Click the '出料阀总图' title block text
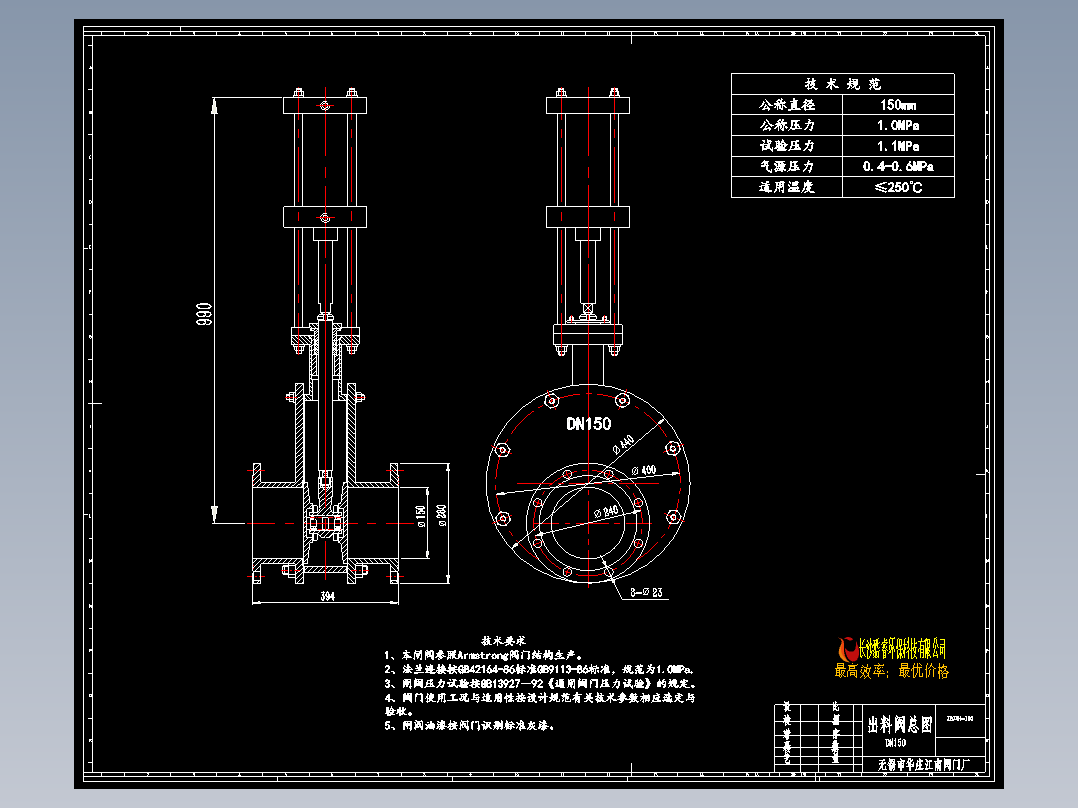1078x808 pixels. tap(899, 725)
